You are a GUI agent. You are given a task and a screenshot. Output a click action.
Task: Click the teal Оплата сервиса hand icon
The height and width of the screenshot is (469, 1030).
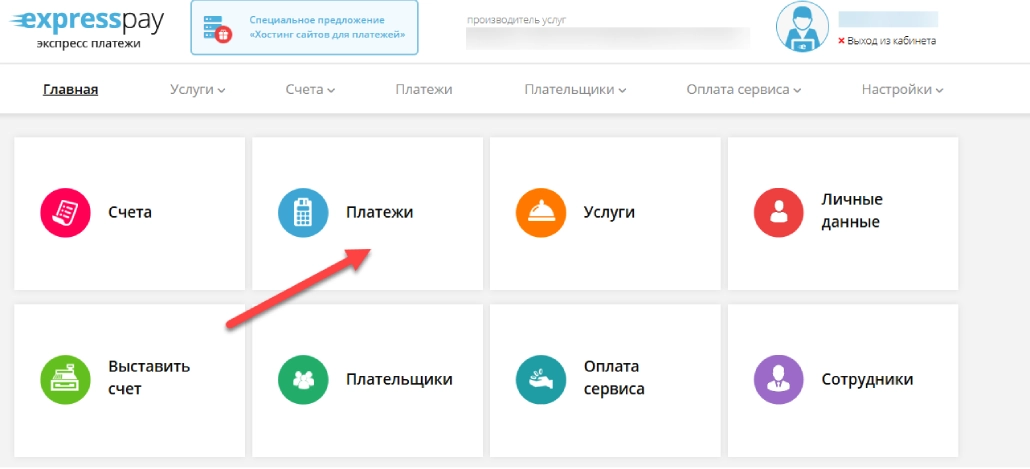(541, 379)
